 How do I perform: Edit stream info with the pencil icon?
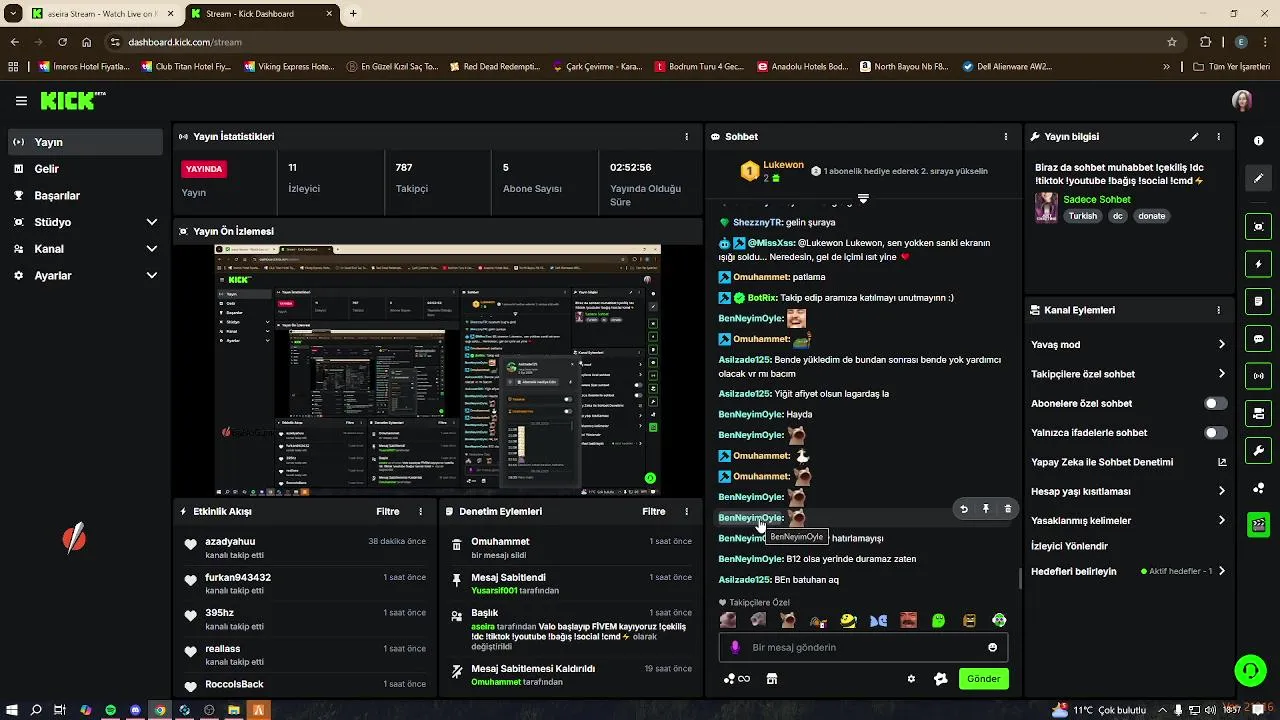[1194, 137]
